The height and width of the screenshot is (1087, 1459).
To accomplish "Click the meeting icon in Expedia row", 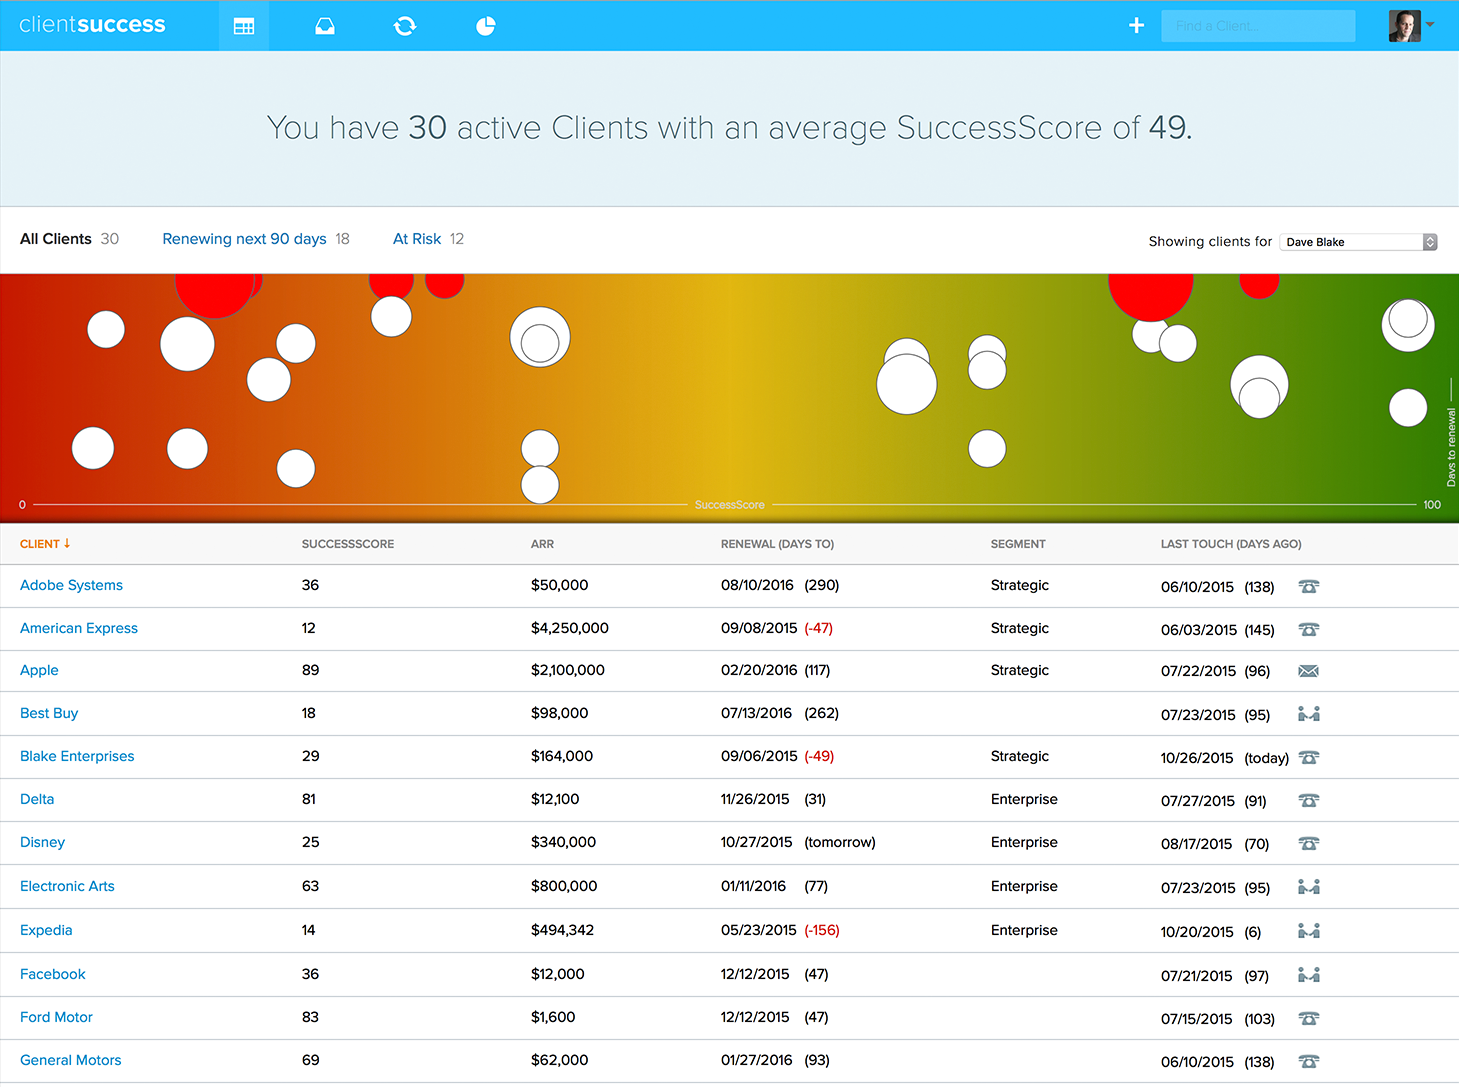I will point(1309,931).
